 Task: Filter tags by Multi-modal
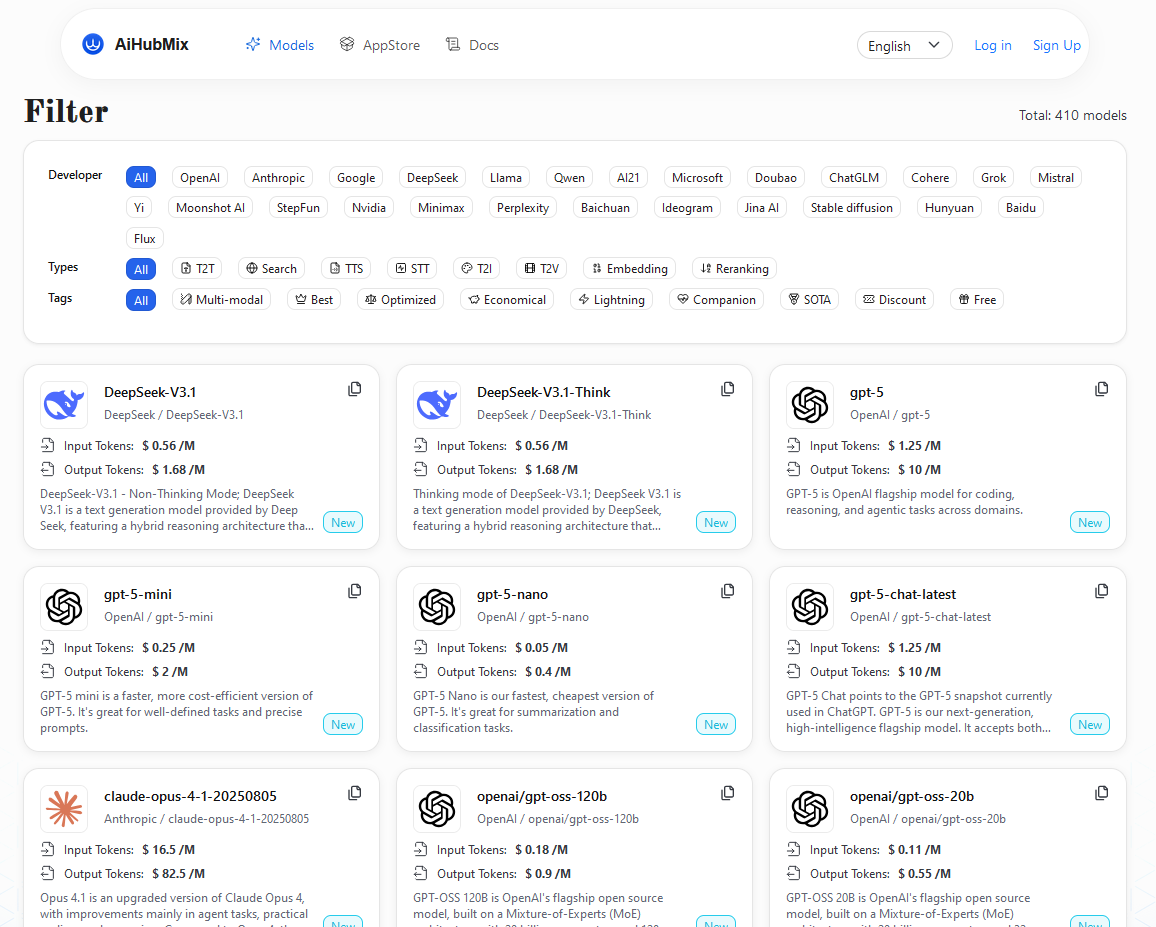coord(222,299)
